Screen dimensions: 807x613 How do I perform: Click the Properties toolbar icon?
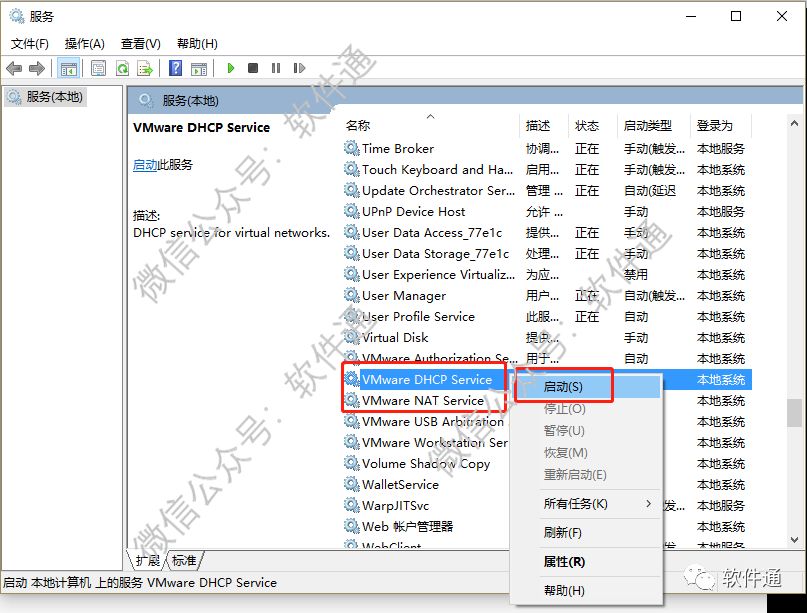(98, 68)
